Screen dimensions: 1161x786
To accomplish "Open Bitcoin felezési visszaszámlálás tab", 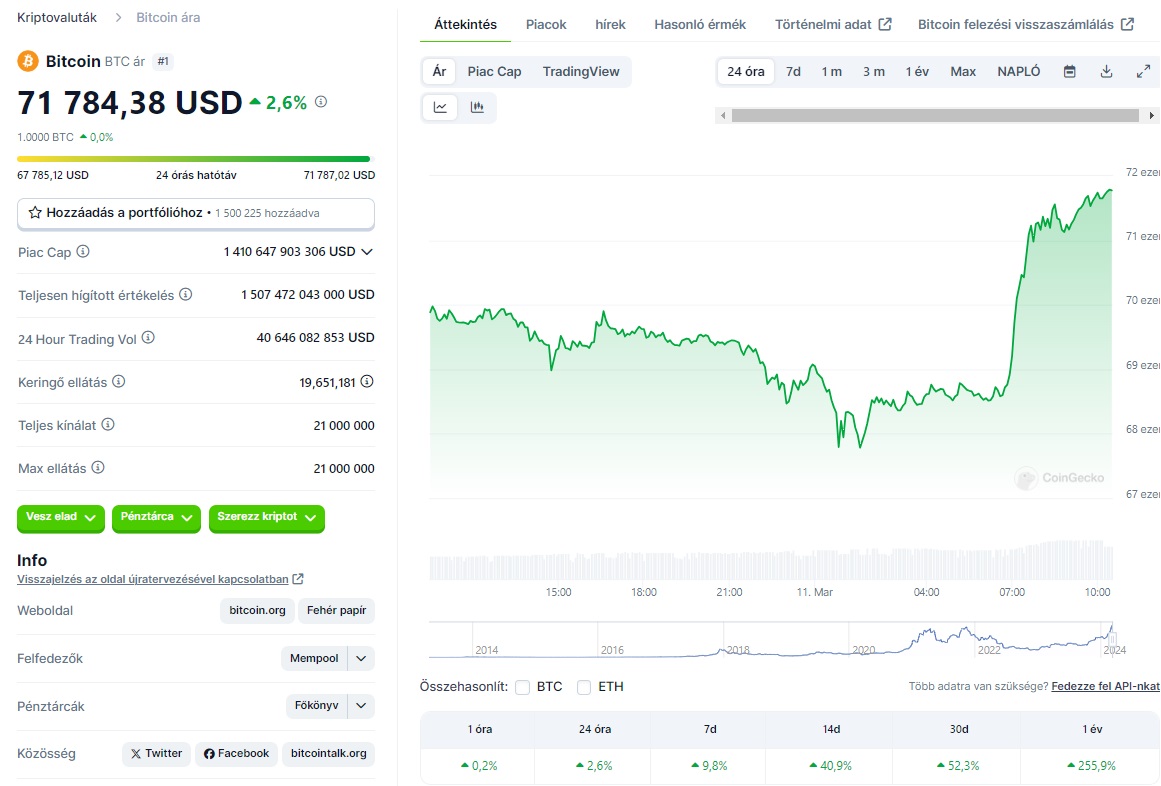I will 1026,24.
